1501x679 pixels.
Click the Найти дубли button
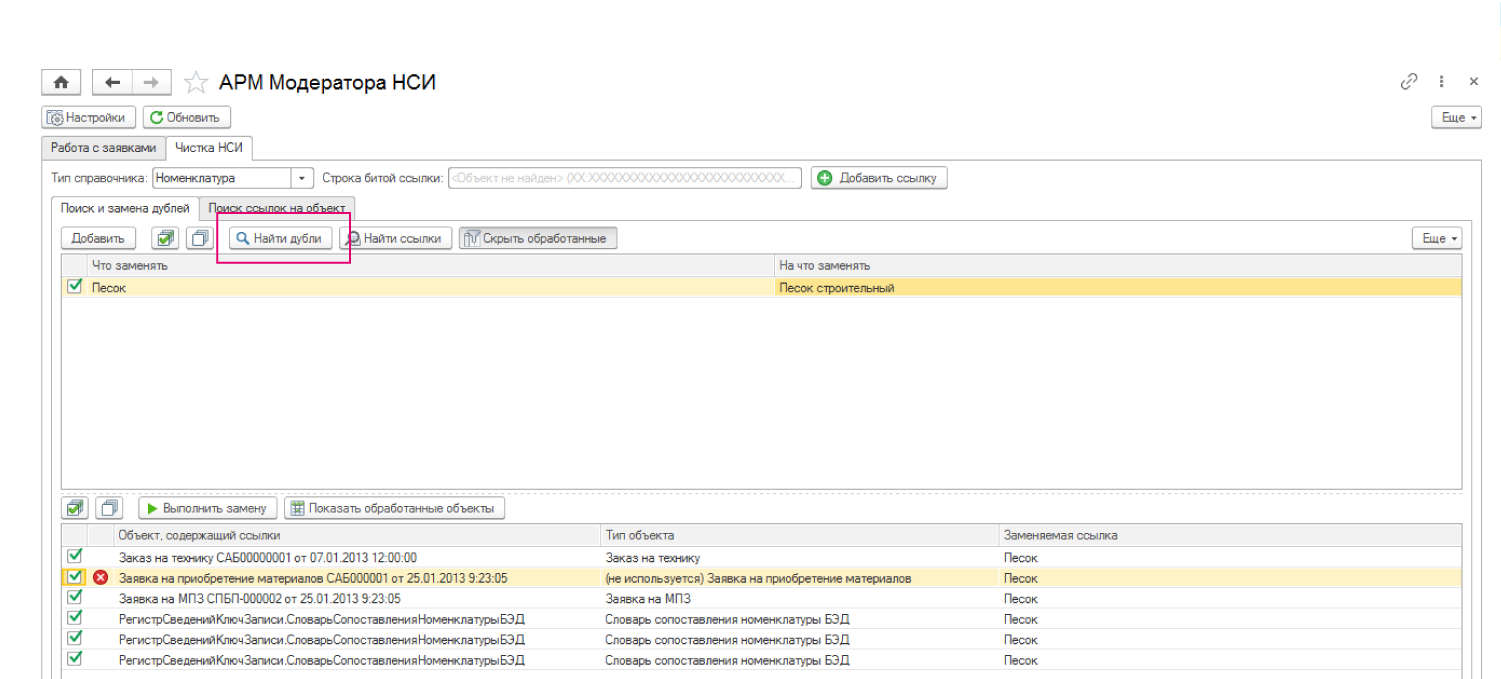pyautogui.click(x=279, y=239)
